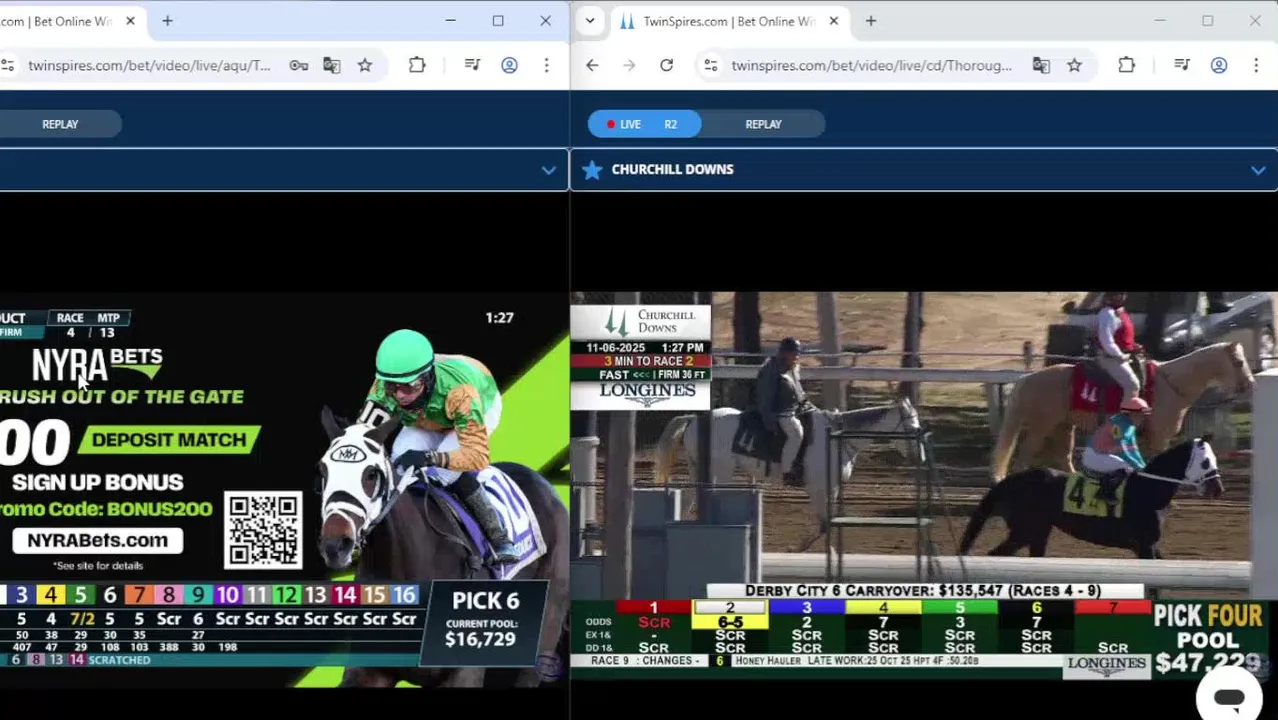This screenshot has width=1278, height=720.
Task: Open the chat bubble widget
Action: (x=1228, y=698)
